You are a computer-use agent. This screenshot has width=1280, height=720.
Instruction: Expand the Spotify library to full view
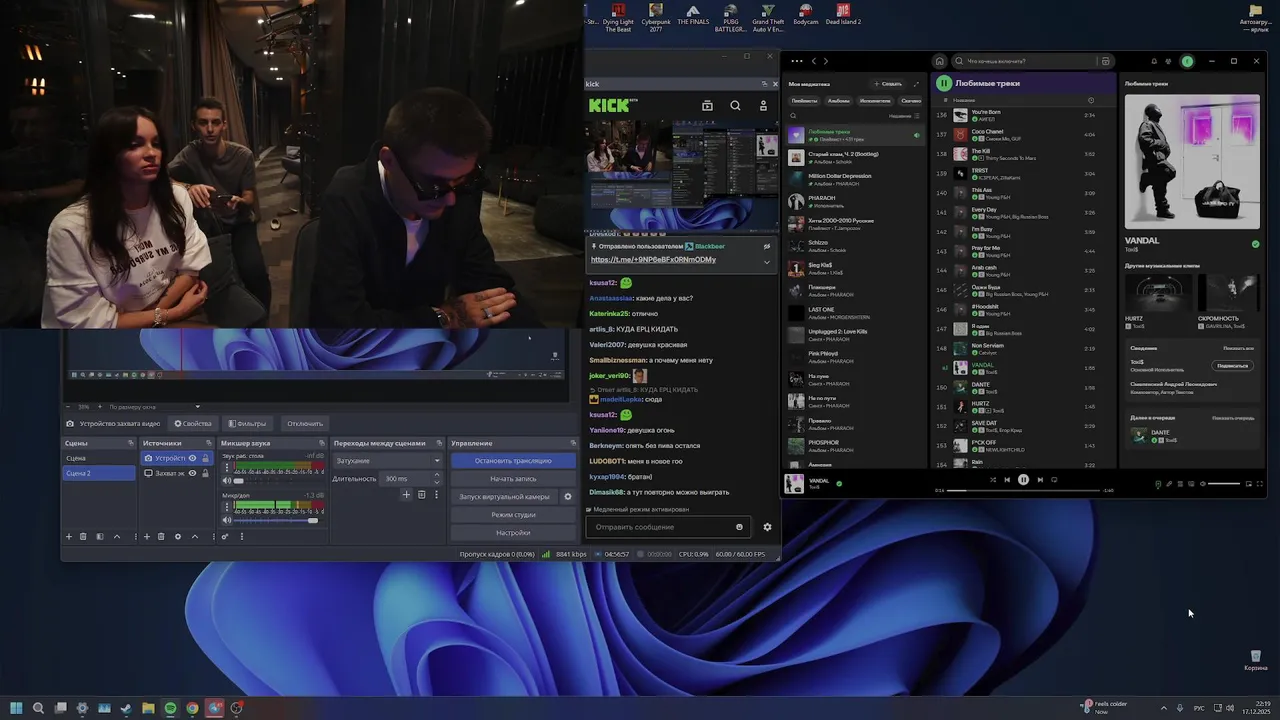click(x=916, y=84)
